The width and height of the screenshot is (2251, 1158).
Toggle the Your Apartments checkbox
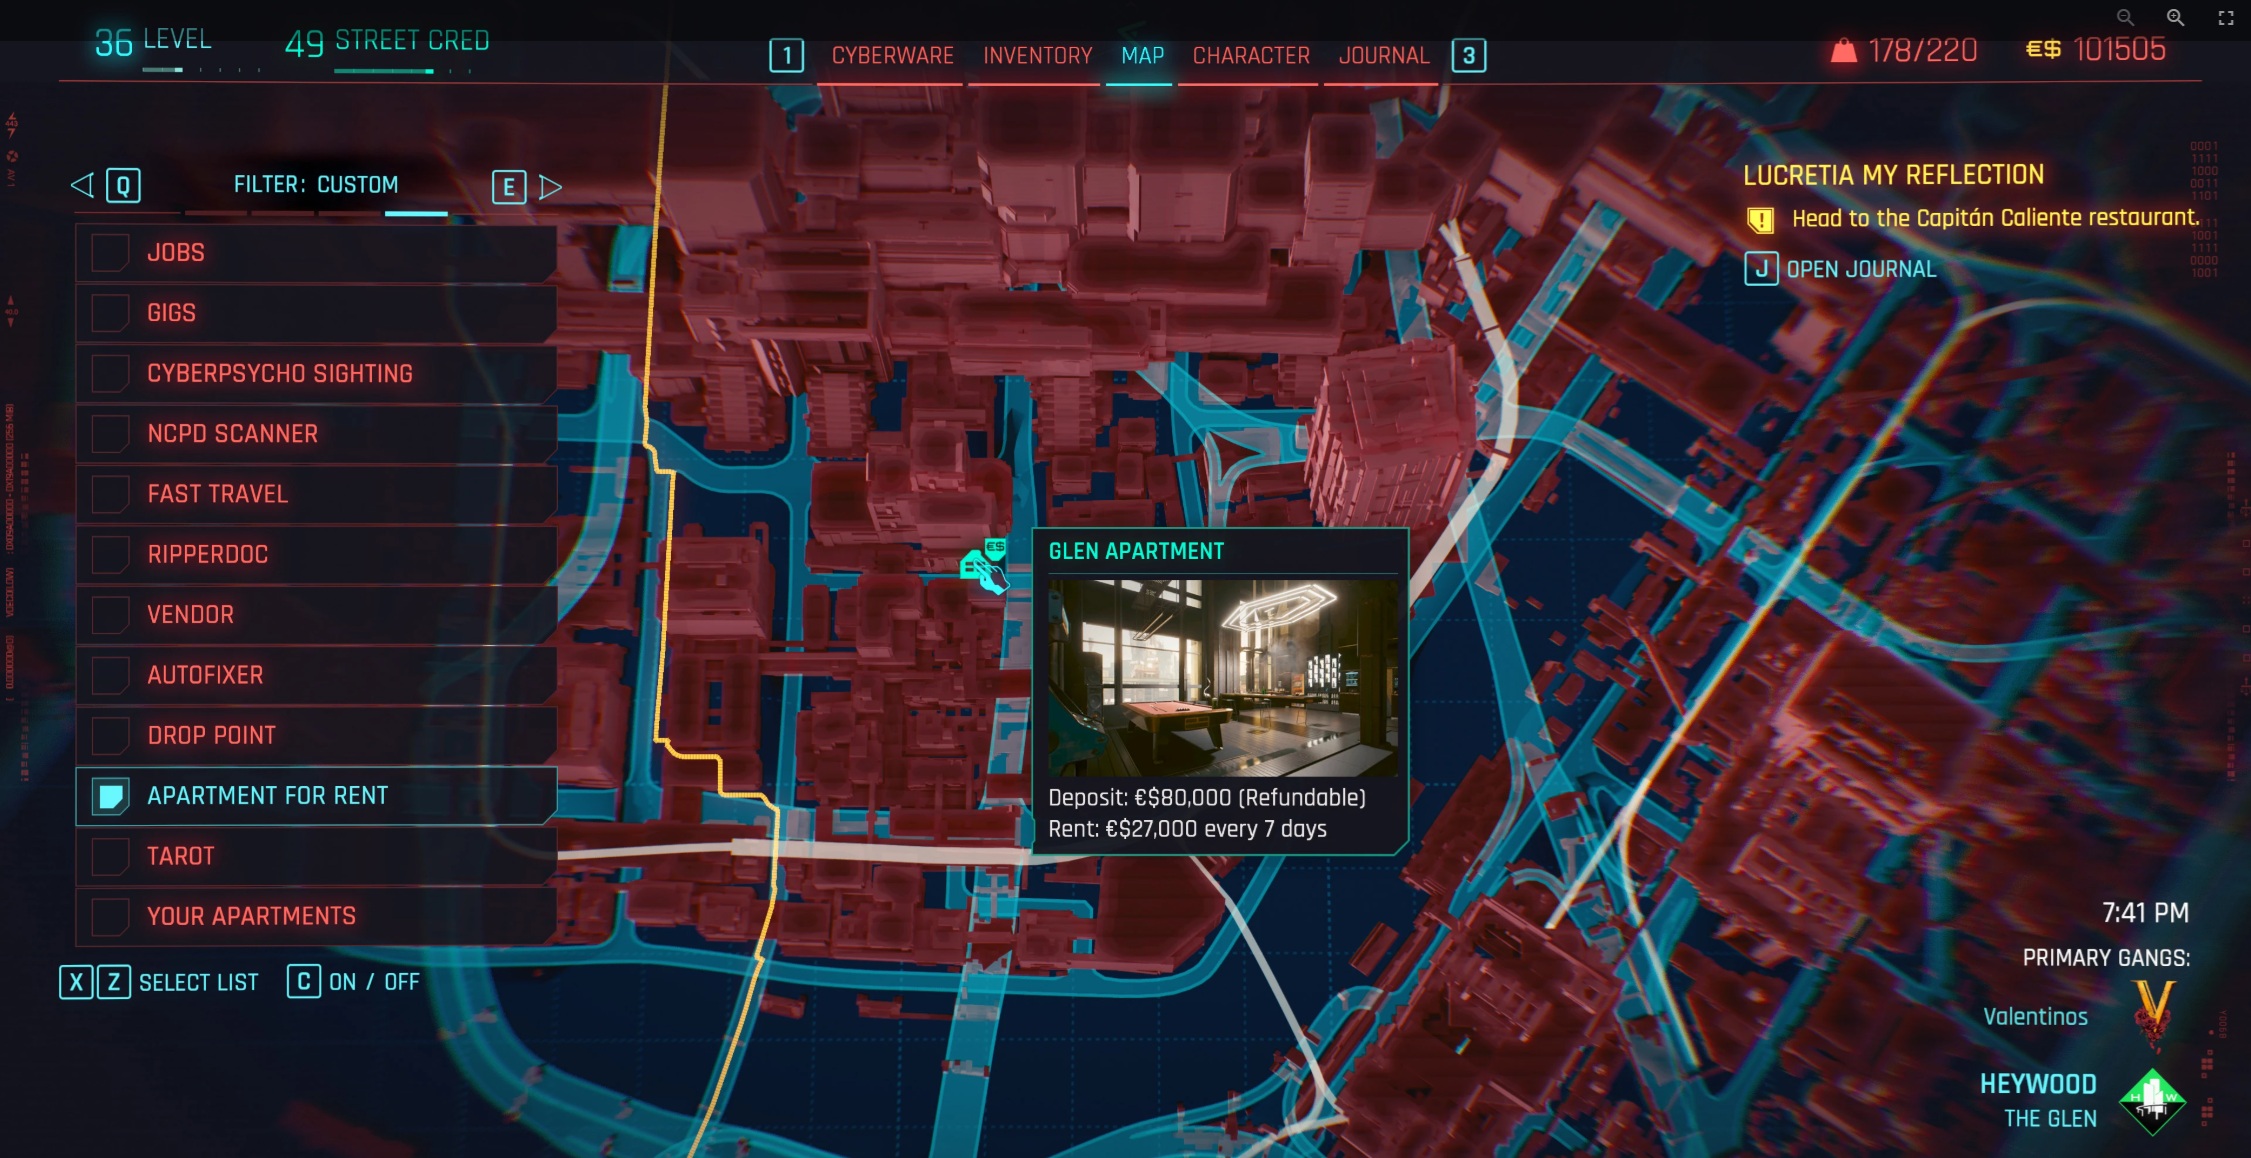[109, 916]
